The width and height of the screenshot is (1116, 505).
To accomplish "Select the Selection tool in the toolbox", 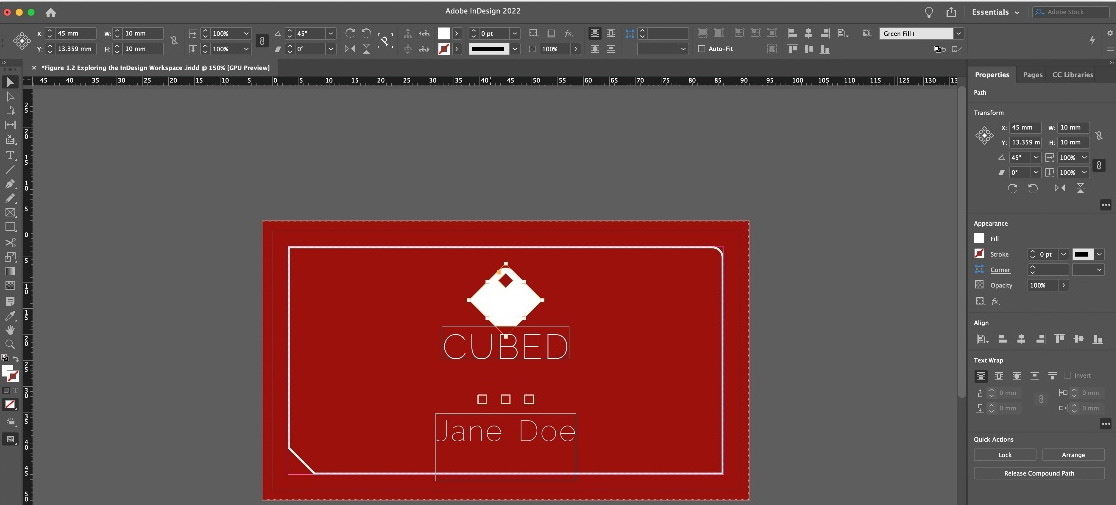I will coord(10,83).
